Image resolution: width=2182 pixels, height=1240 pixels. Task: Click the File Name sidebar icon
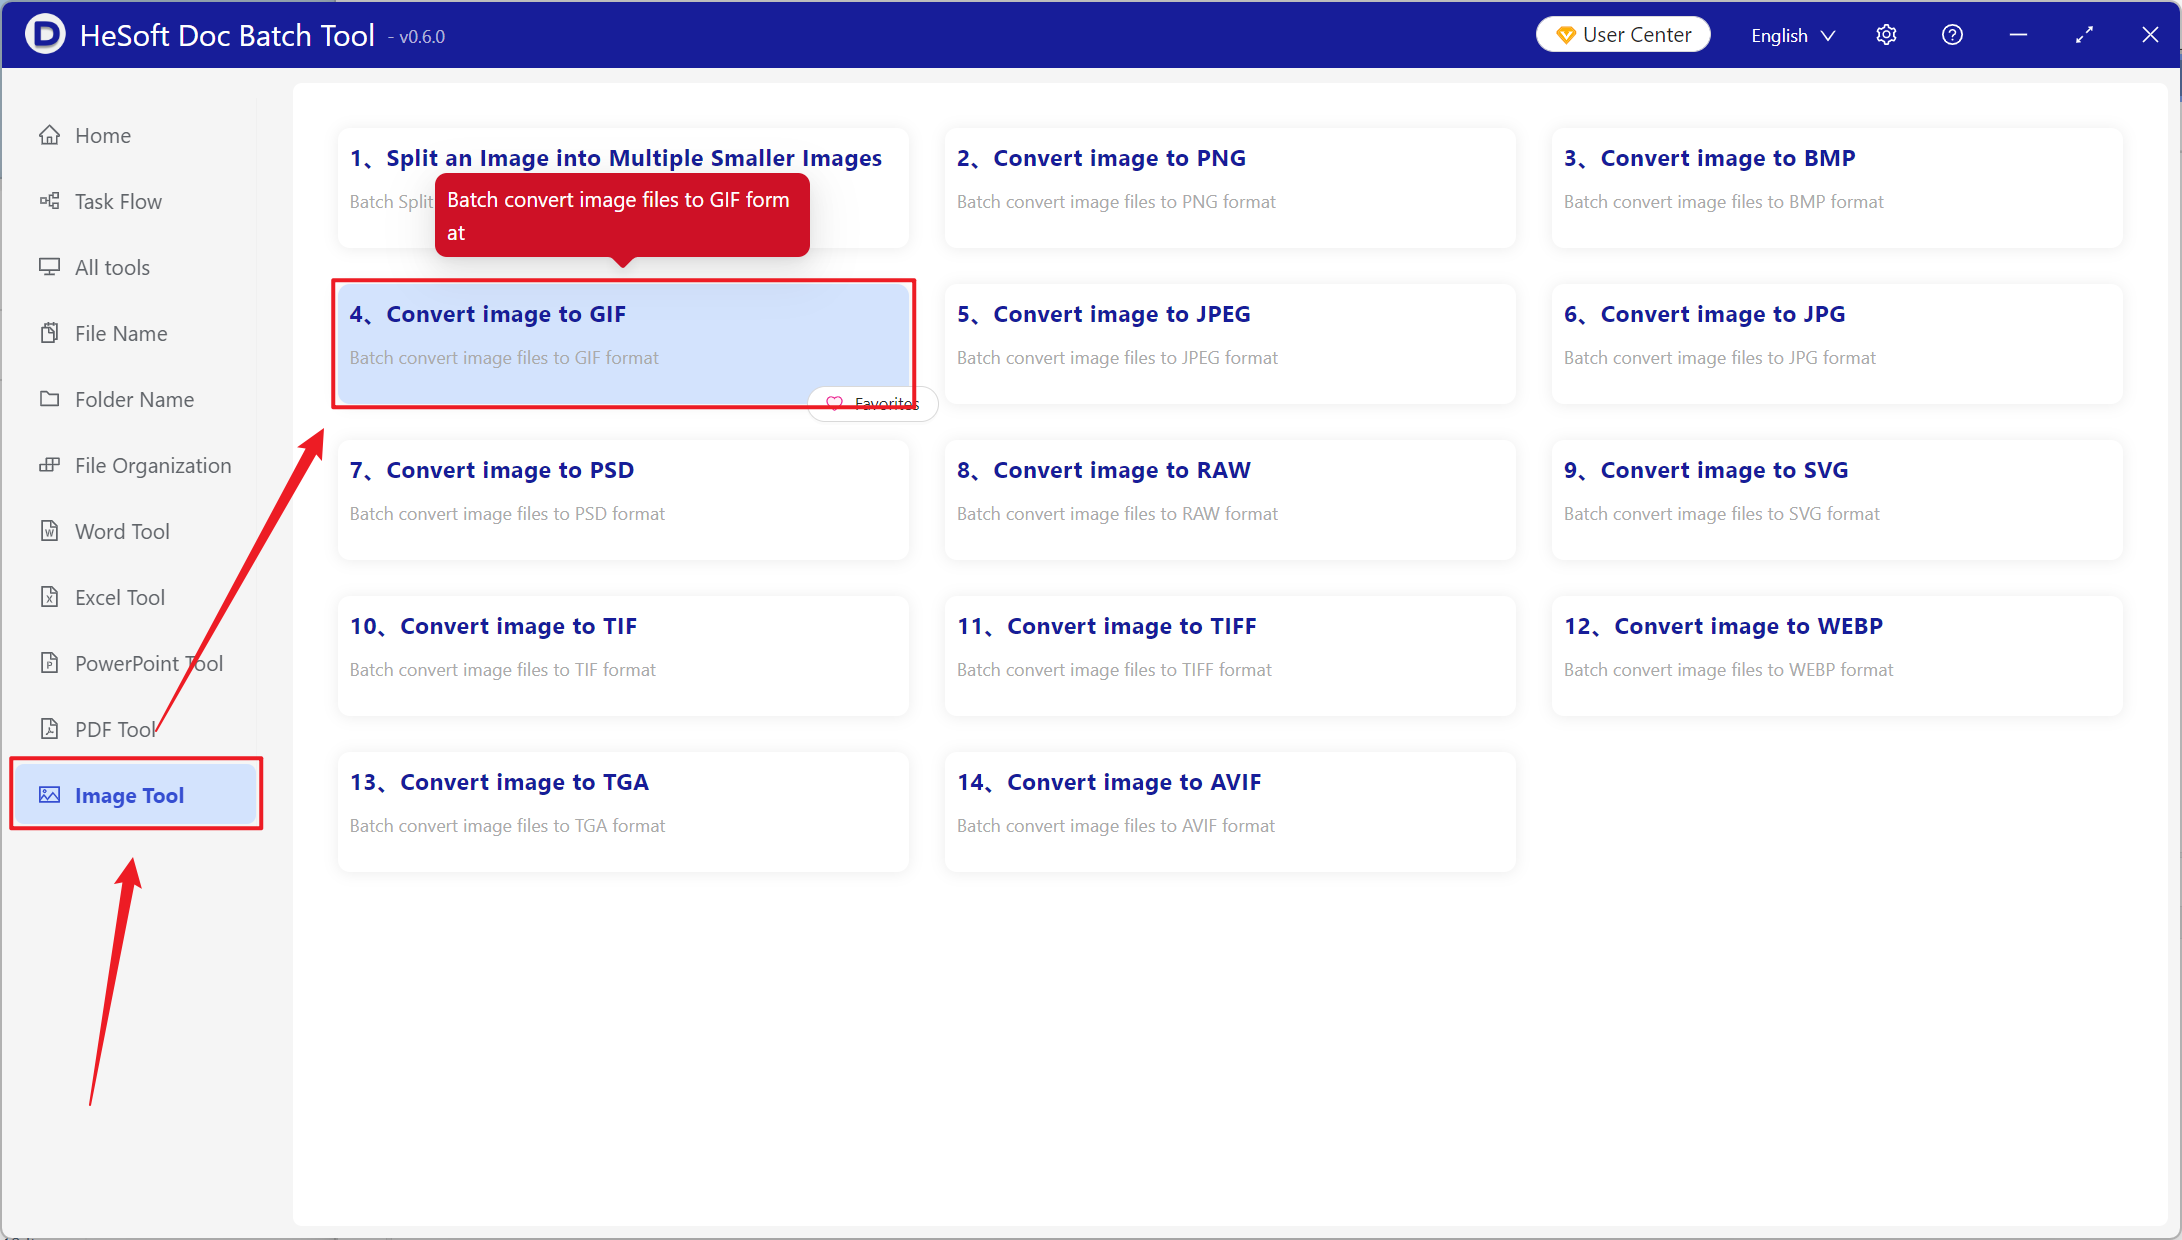pyautogui.click(x=49, y=333)
